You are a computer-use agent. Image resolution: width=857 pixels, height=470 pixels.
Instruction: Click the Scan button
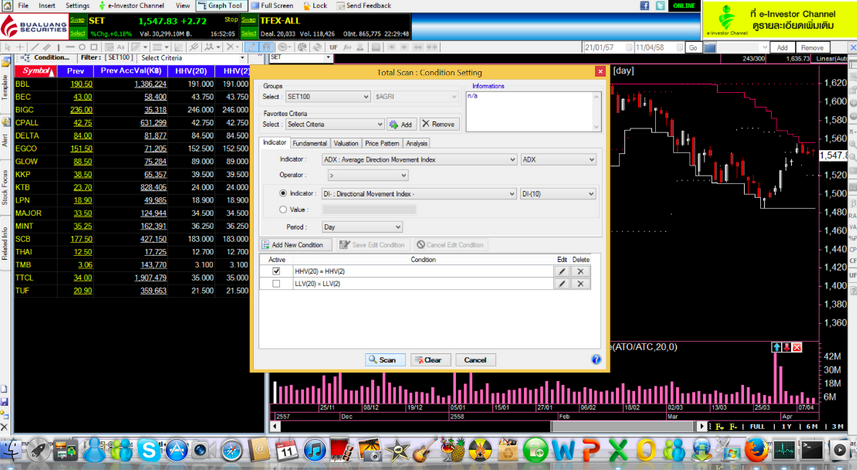[385, 360]
